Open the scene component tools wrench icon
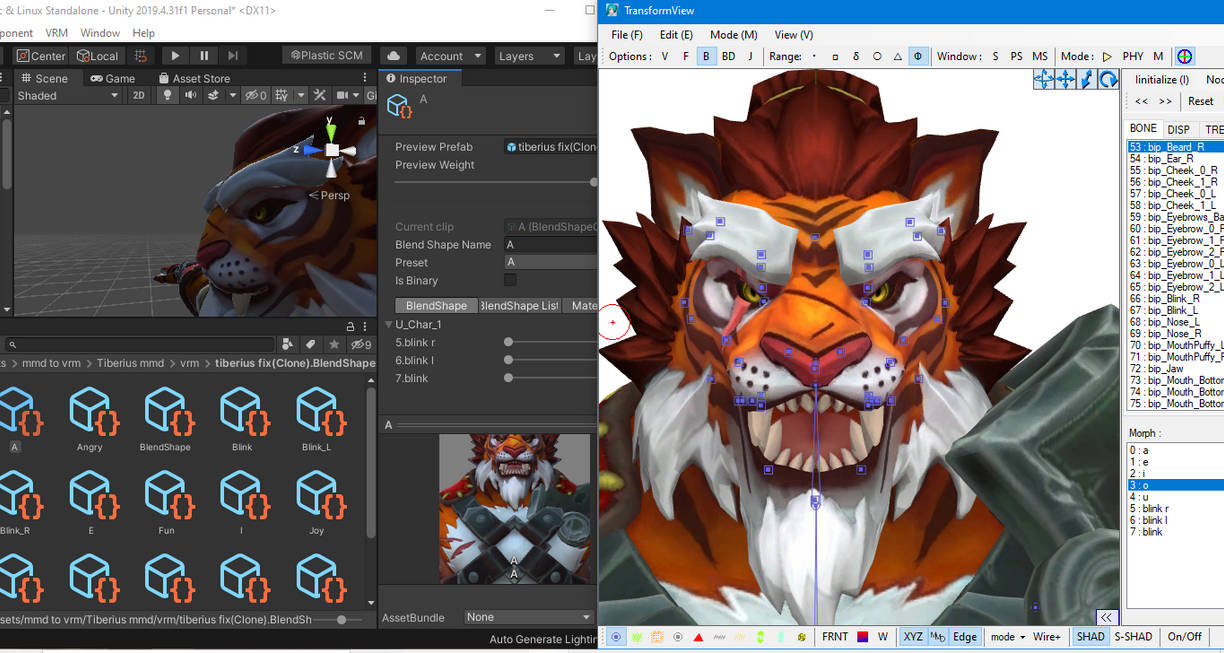1224x653 pixels. tap(319, 95)
